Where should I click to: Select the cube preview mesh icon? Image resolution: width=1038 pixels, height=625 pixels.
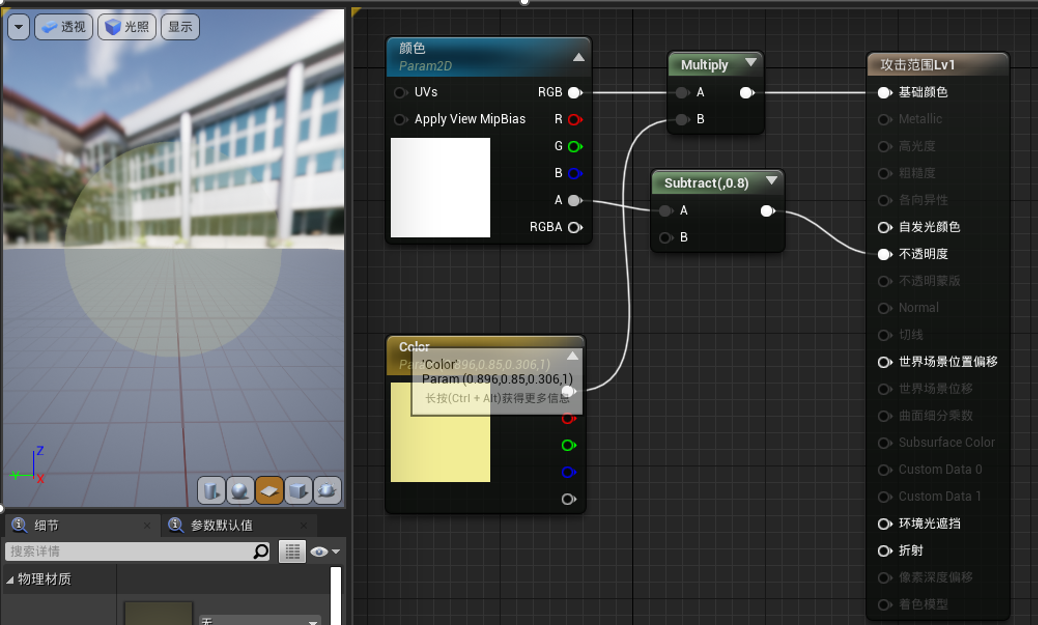click(298, 490)
